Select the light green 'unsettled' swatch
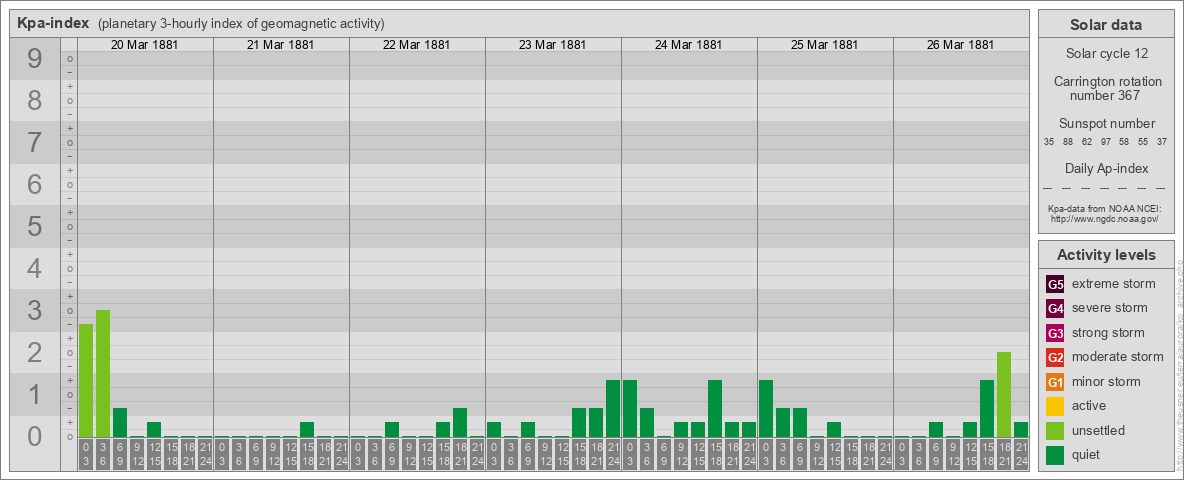Viewport: 1184px width, 480px height. [1055, 431]
